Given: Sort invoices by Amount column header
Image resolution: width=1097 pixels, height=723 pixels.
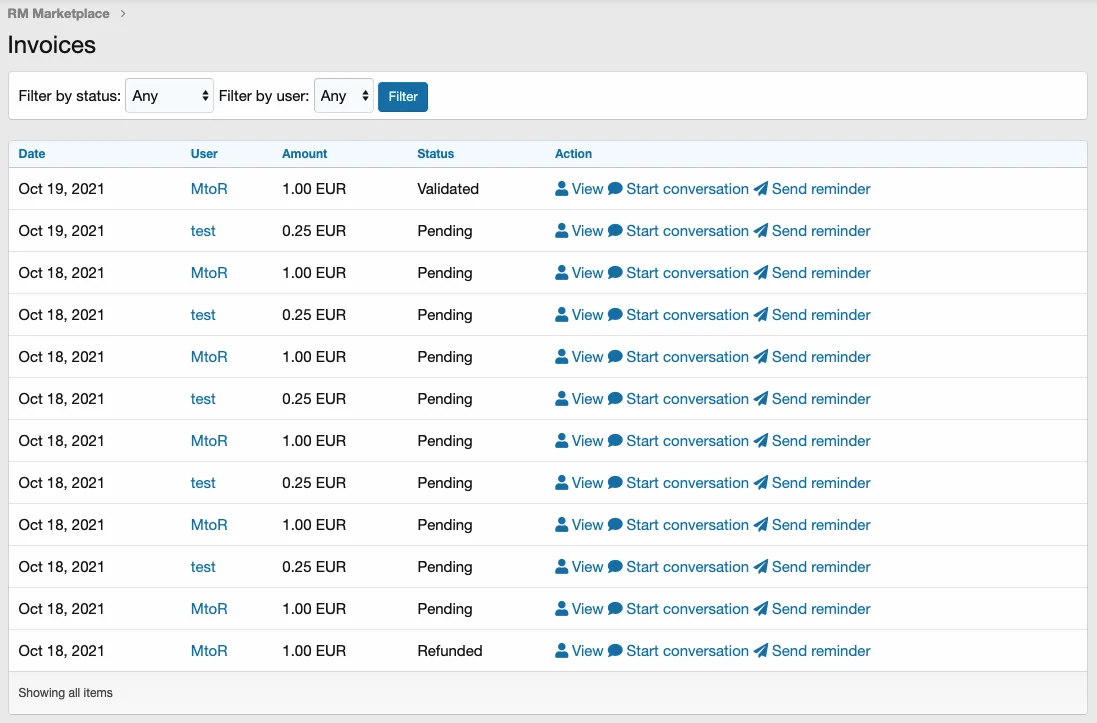Looking at the screenshot, I should [304, 154].
